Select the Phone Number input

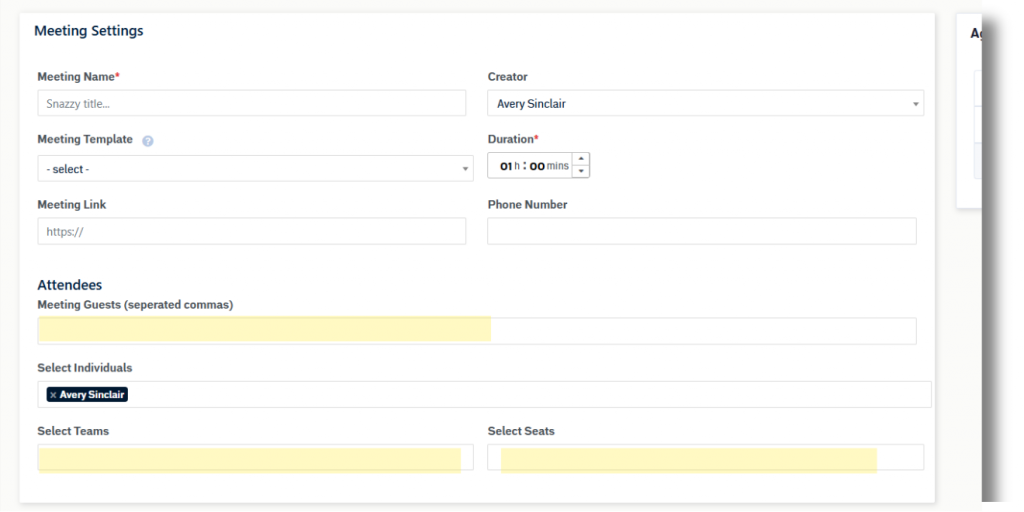701,231
